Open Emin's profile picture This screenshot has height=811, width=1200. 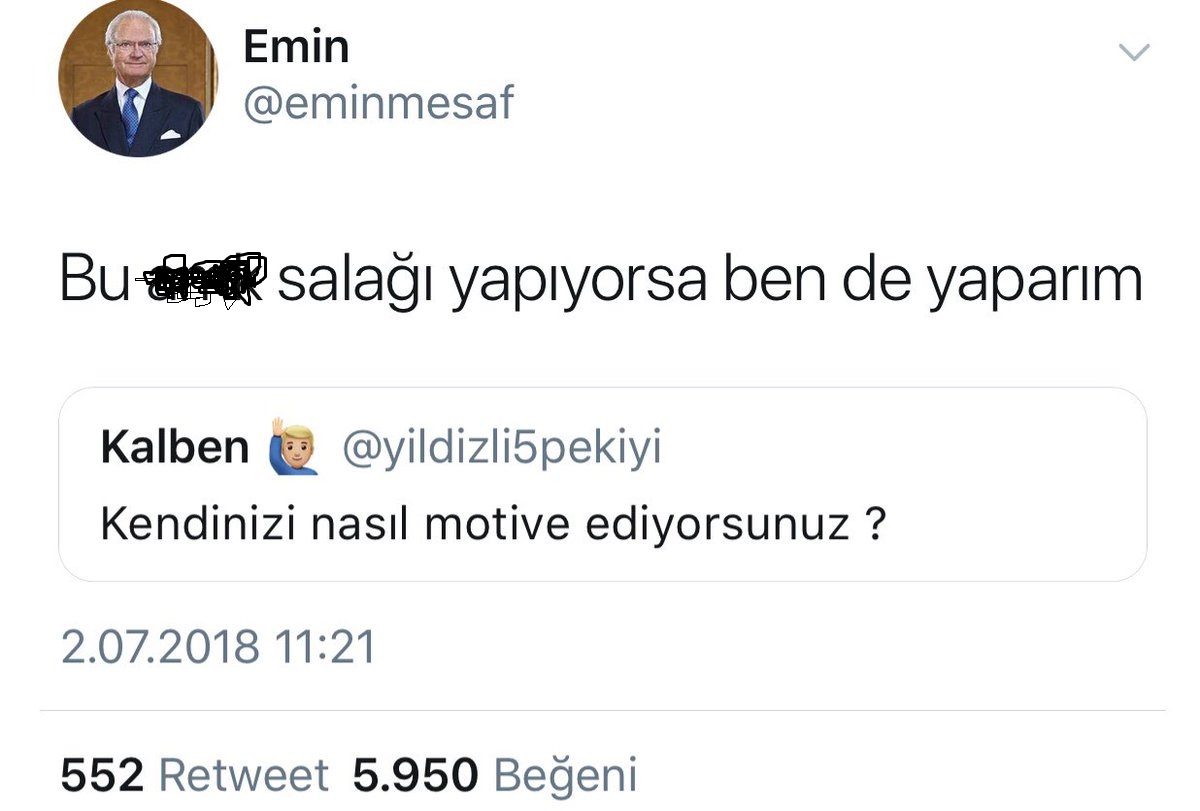[137, 78]
